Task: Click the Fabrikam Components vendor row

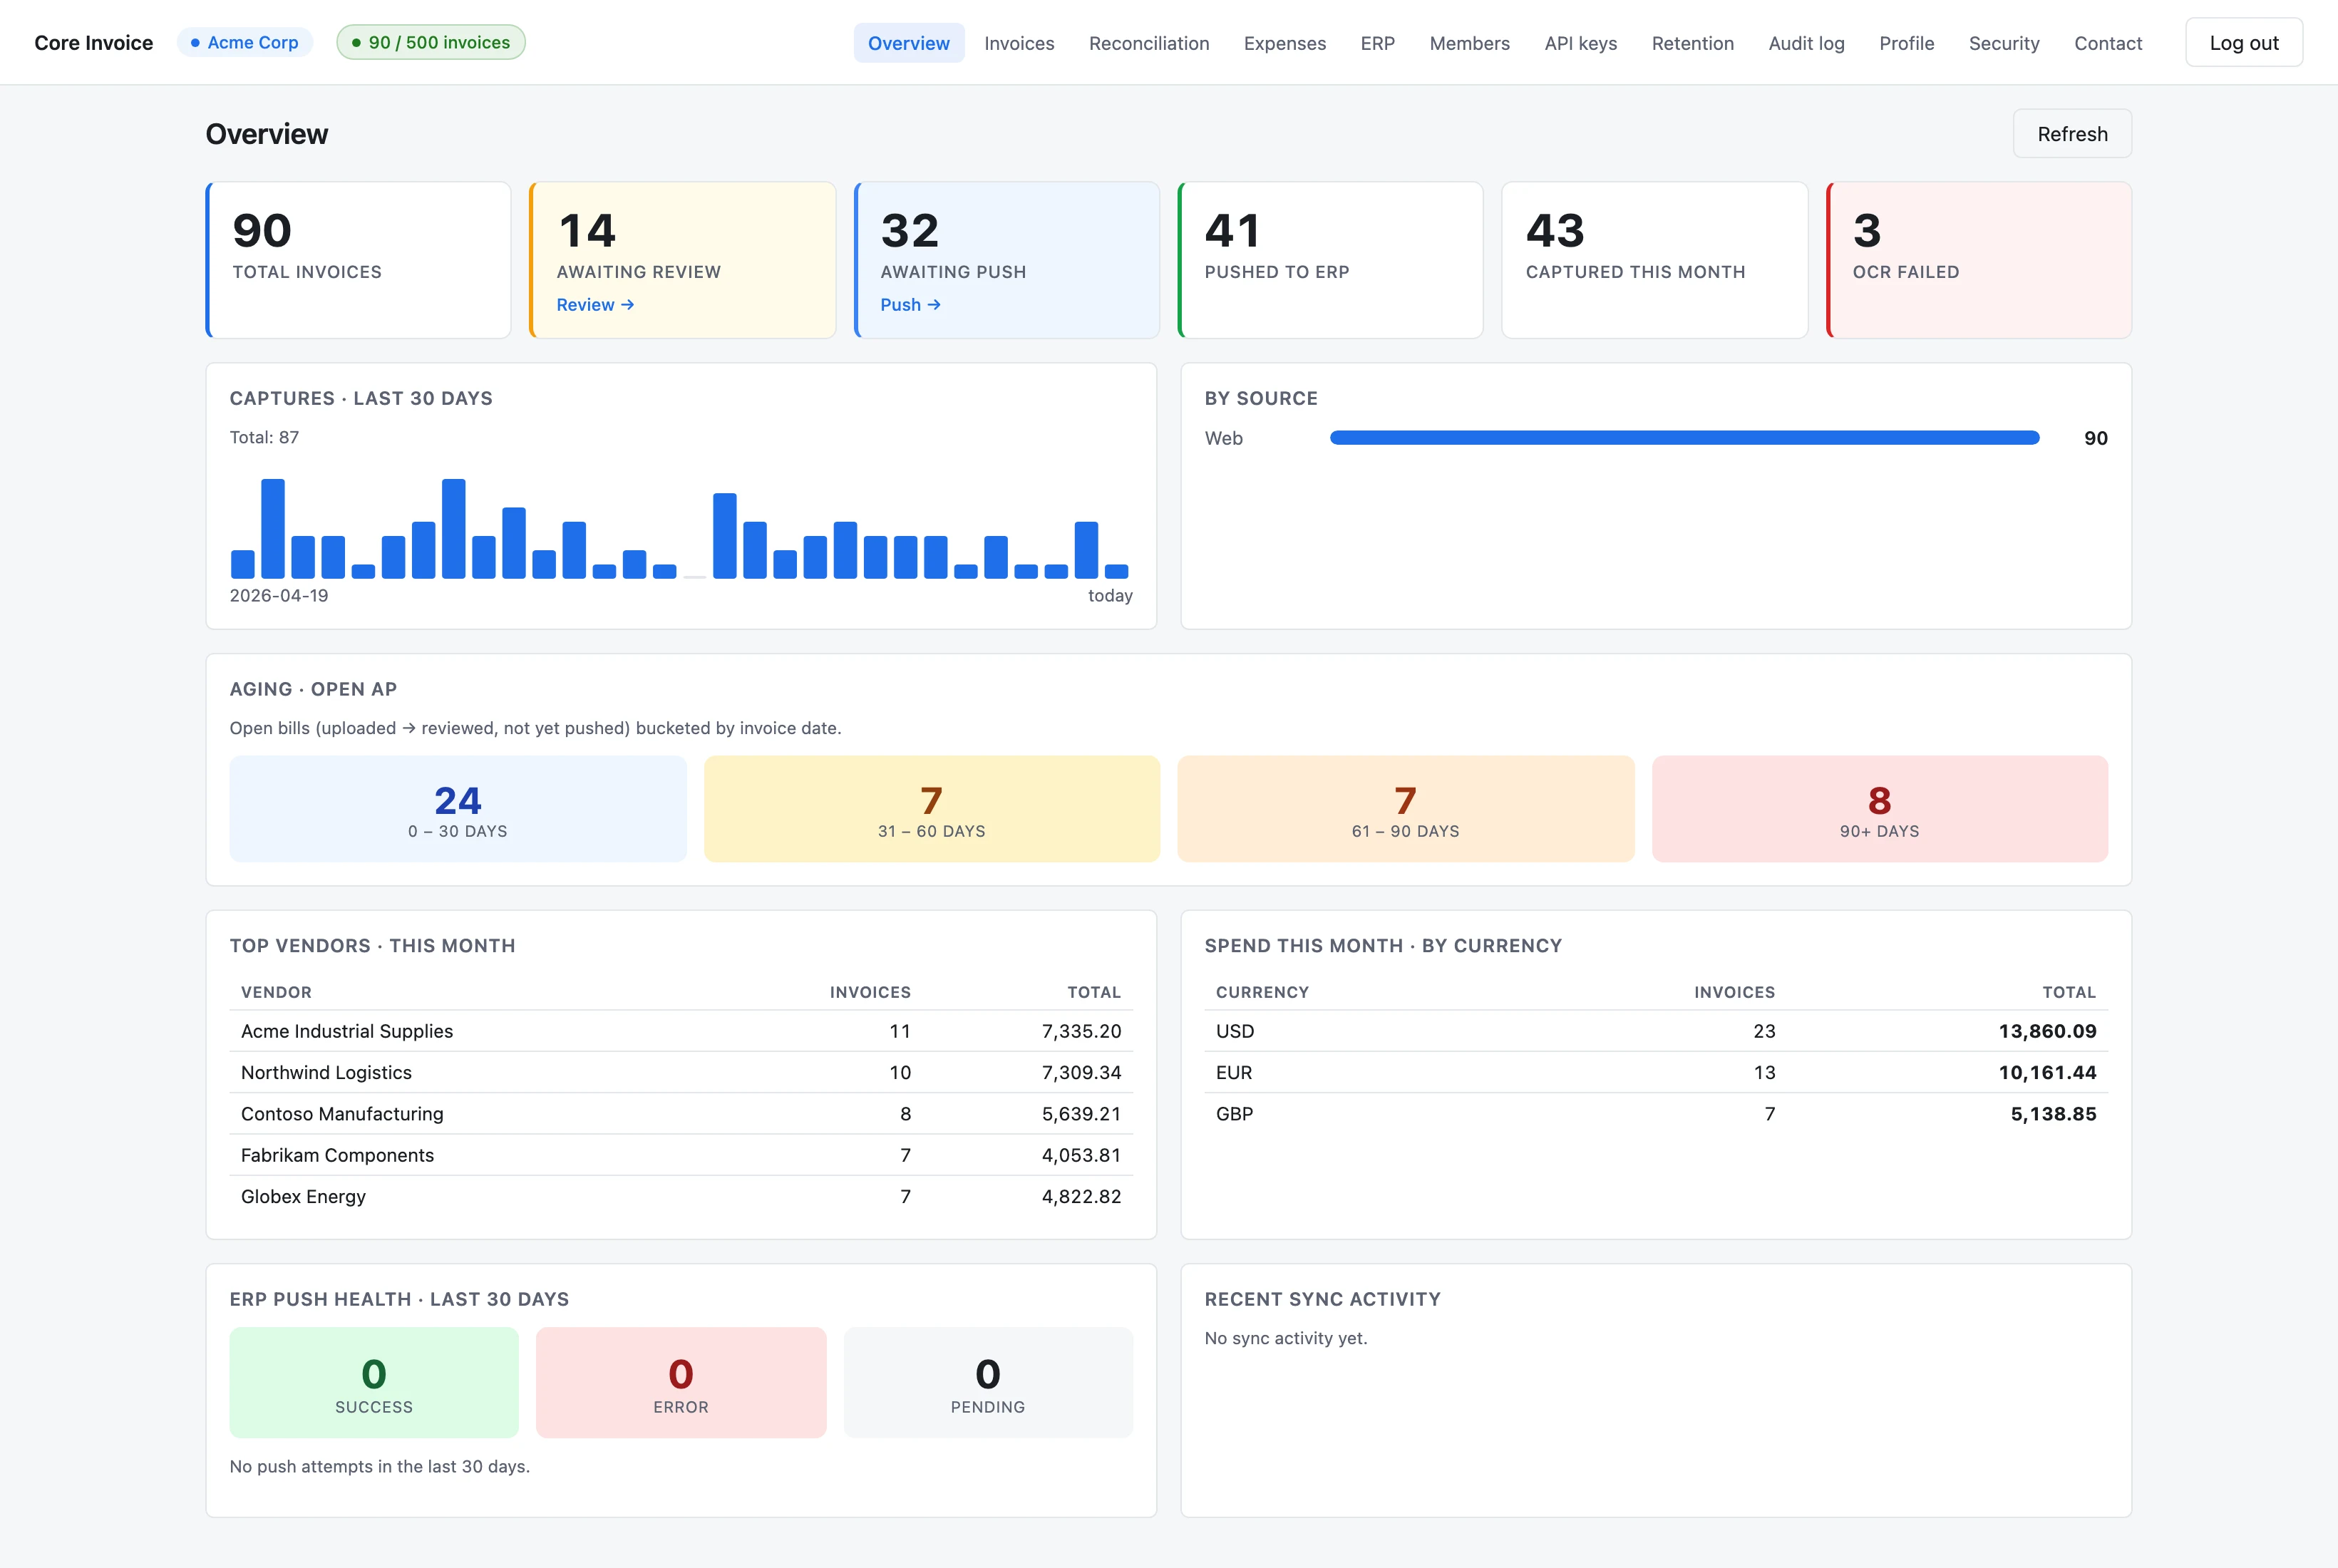Action: (681, 1155)
